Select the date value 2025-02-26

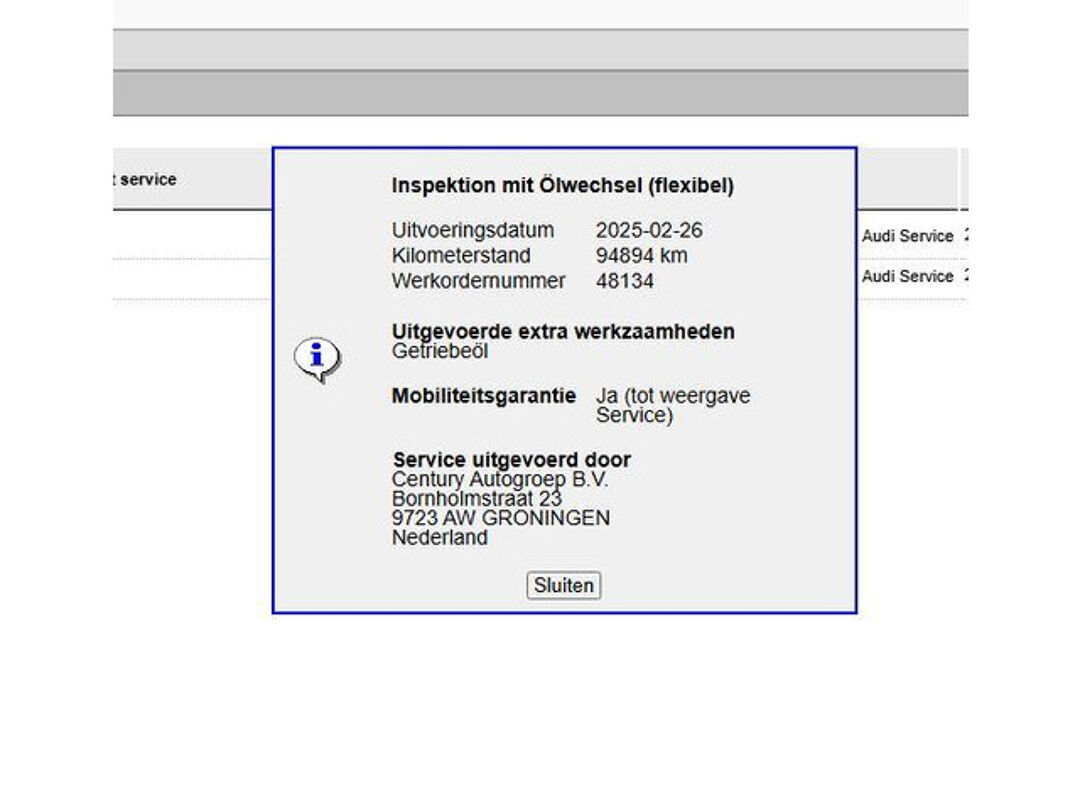pos(649,230)
